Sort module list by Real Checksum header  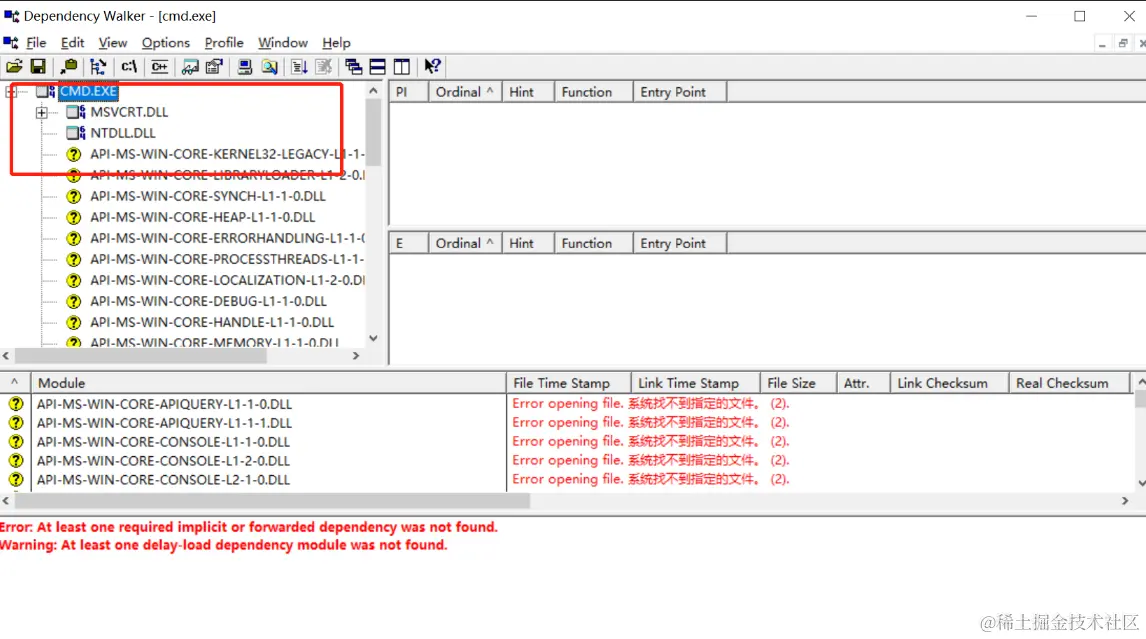[x=1069, y=383]
